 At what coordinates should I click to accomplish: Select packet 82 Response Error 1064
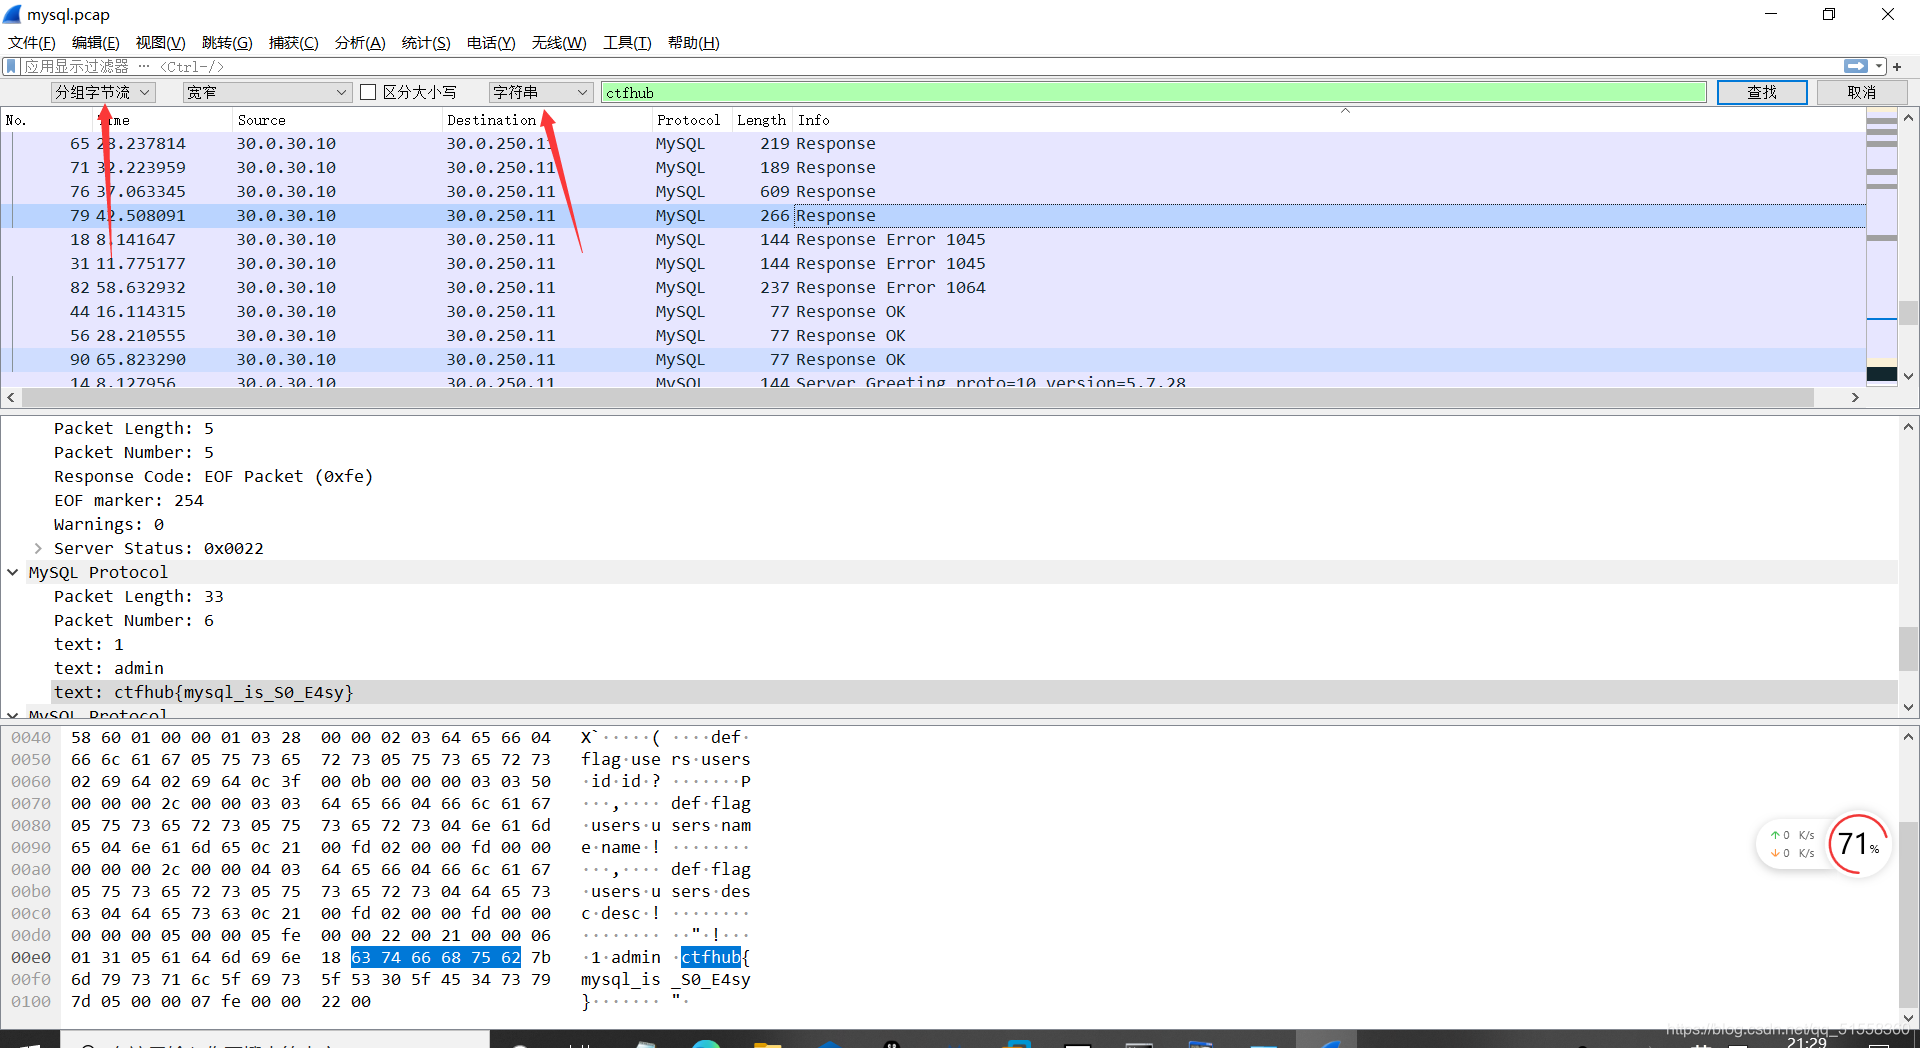(x=934, y=288)
